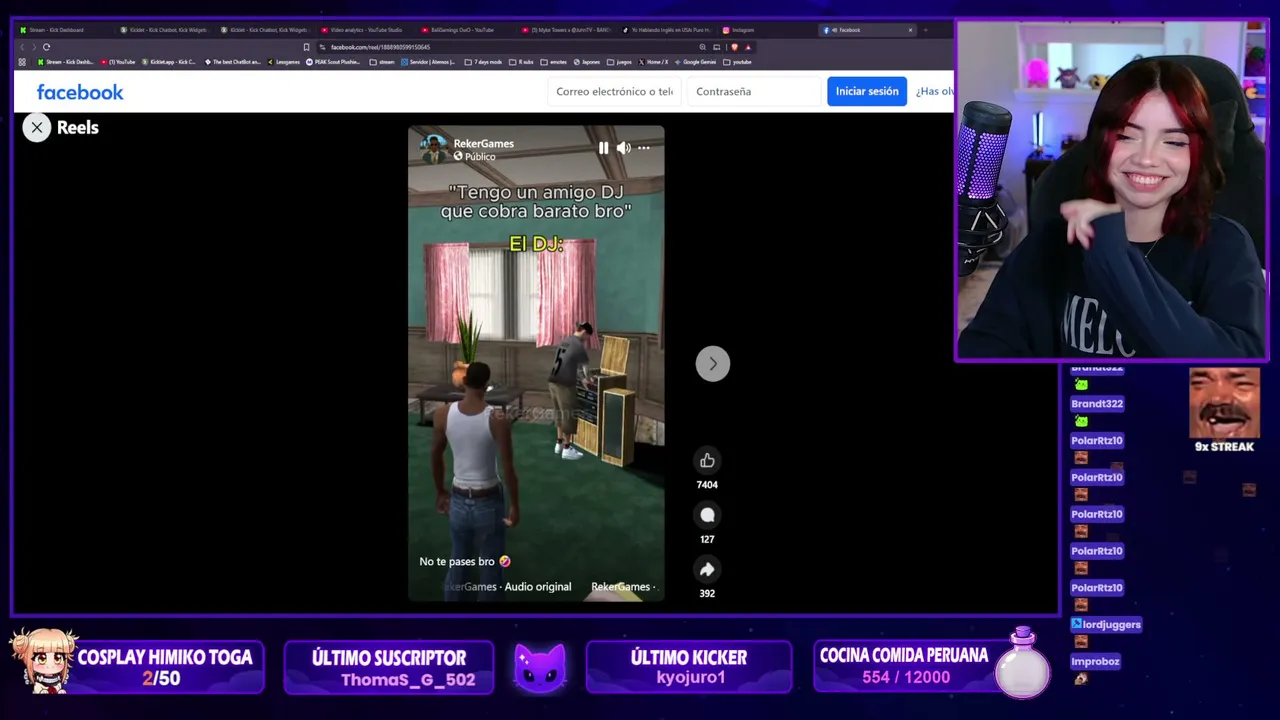Screen dimensions: 1280x720
Task: Reload the page in the browser
Action: (46, 47)
